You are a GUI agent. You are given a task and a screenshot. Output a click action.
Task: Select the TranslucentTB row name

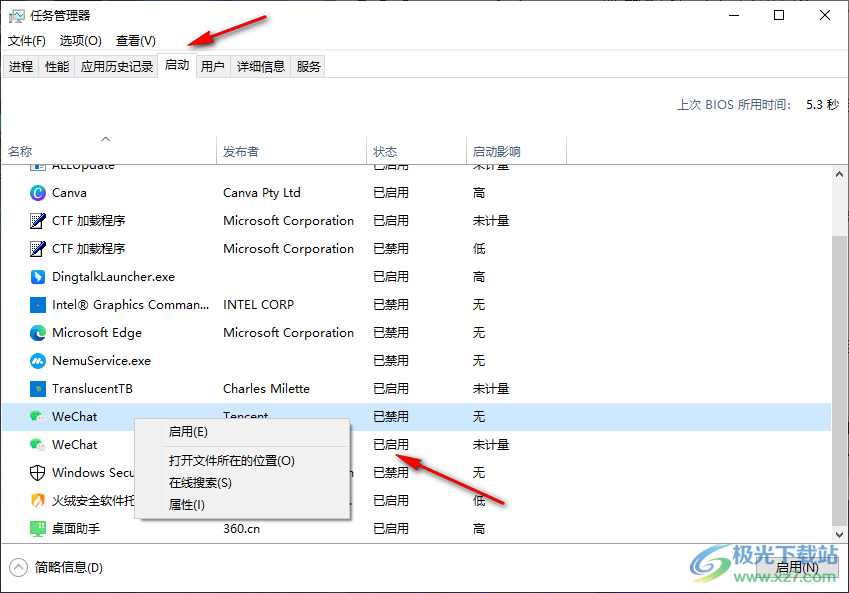(92, 389)
